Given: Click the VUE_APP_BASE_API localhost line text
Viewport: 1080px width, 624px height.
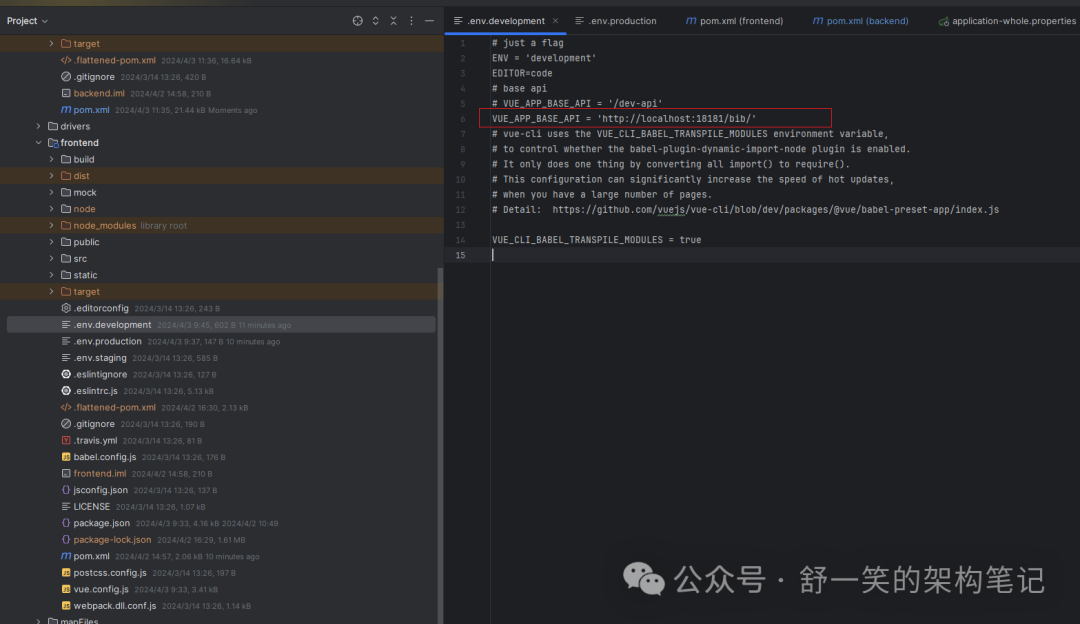Looking at the screenshot, I should (x=624, y=118).
